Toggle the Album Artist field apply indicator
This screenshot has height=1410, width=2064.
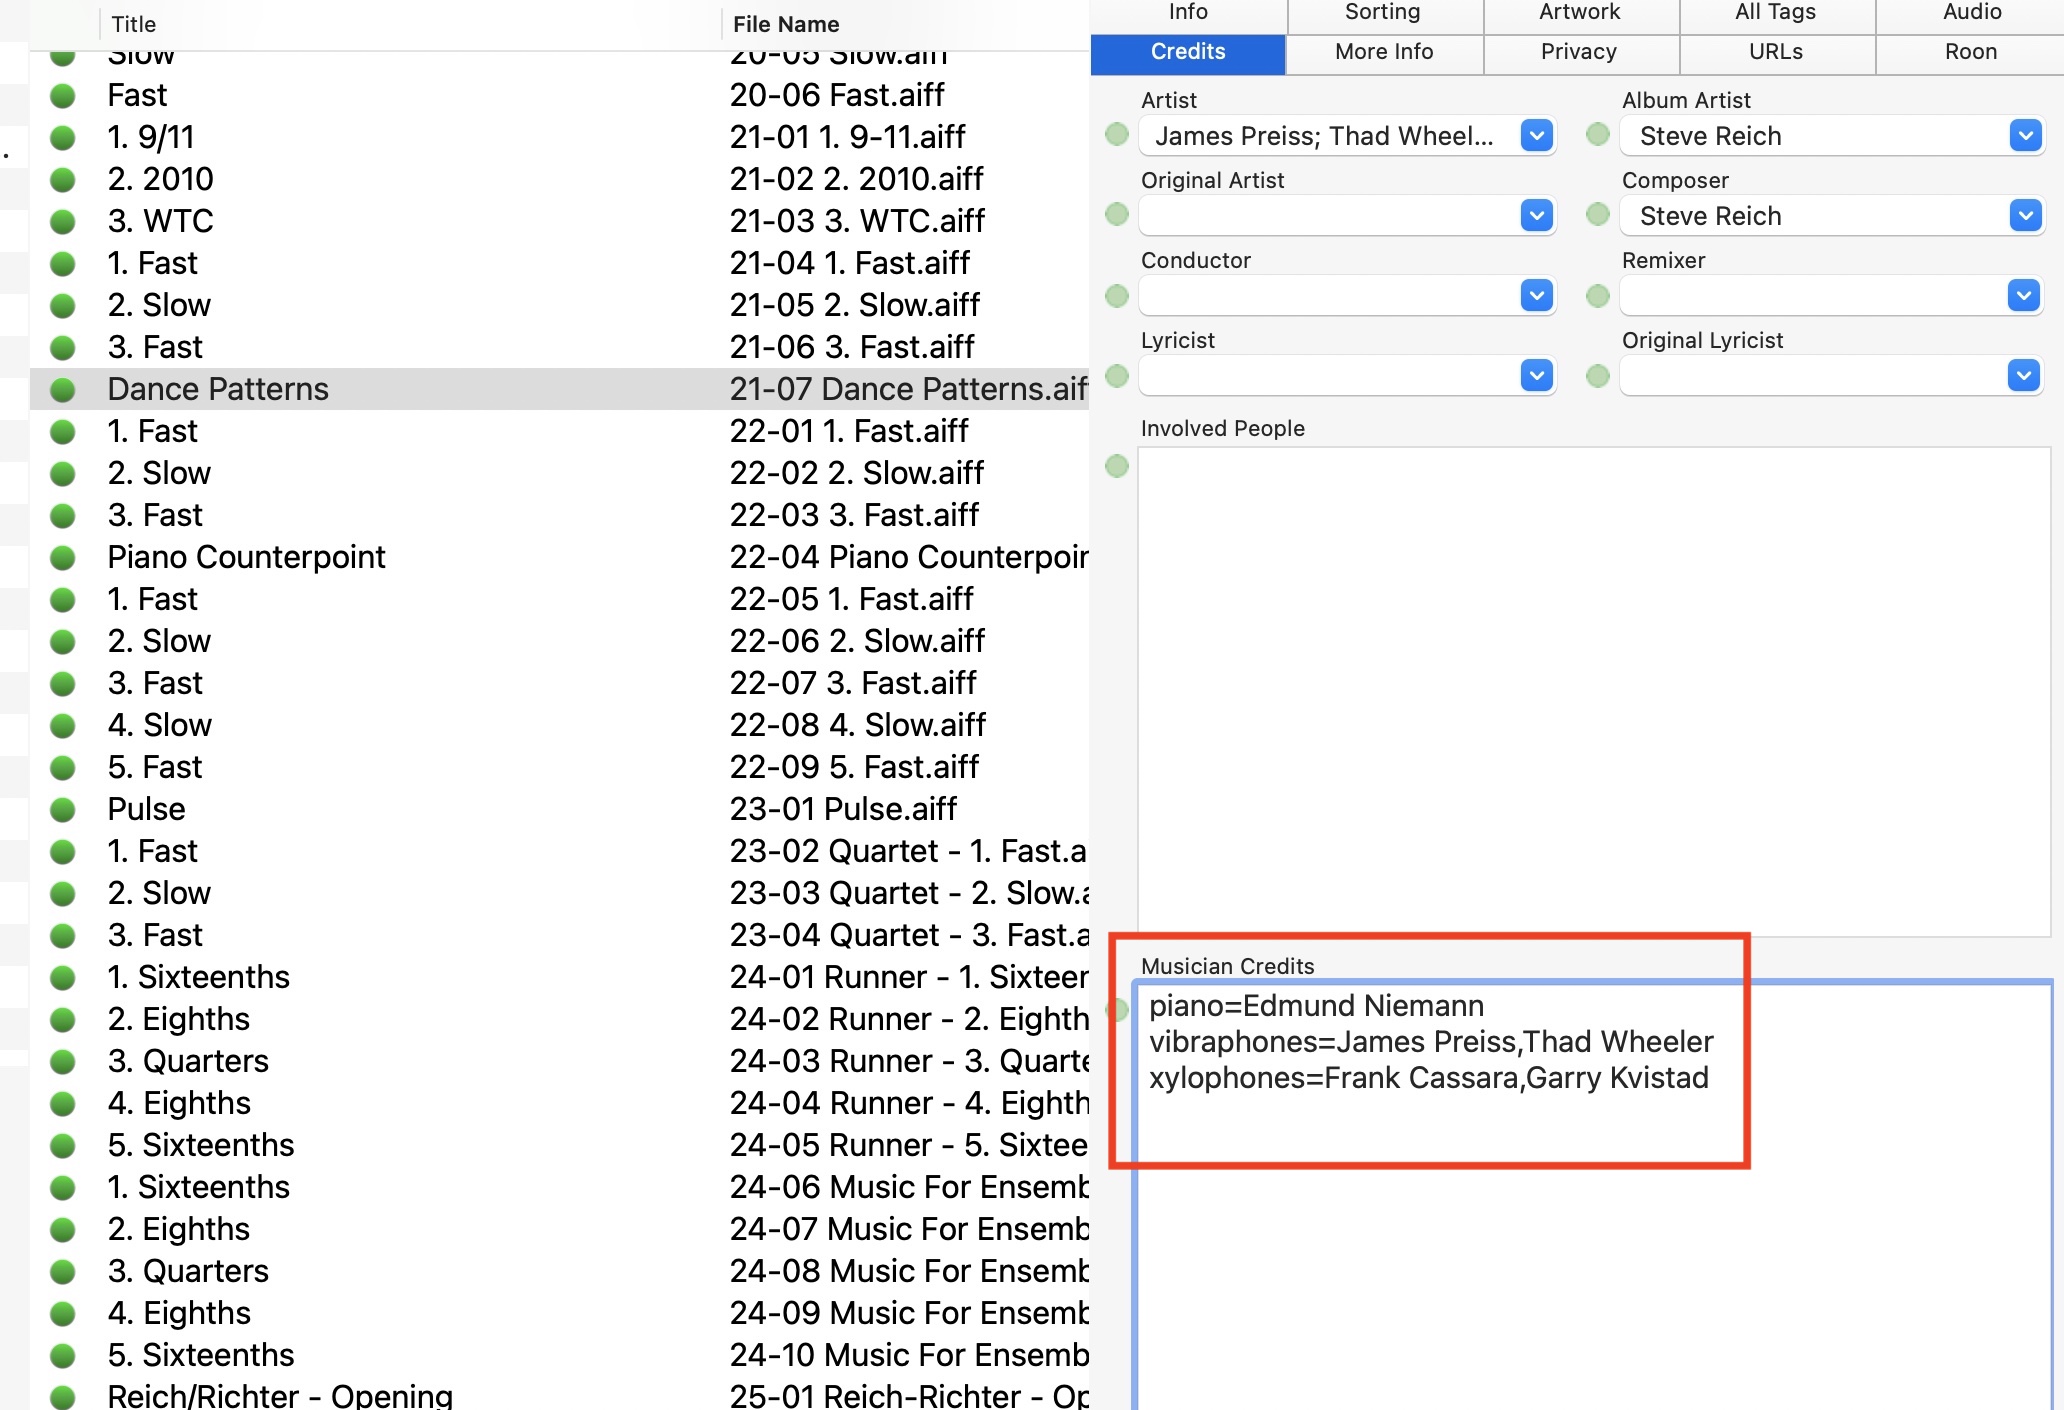click(1598, 135)
